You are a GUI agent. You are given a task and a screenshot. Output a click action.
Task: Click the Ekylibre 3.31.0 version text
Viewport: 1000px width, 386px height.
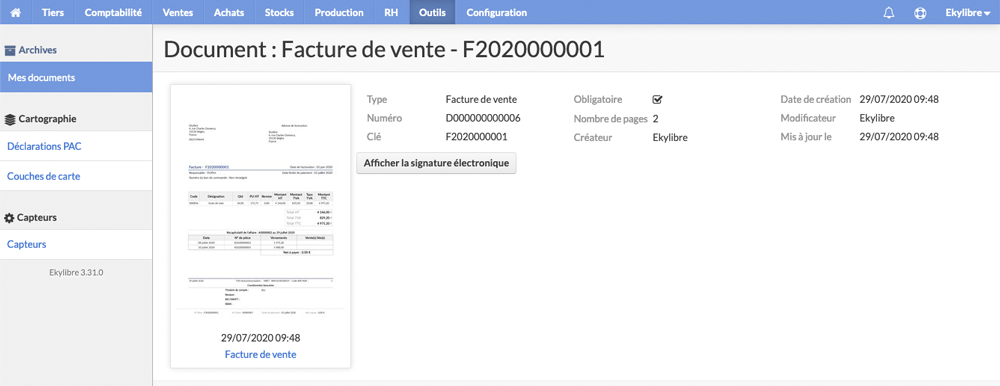coord(76,272)
